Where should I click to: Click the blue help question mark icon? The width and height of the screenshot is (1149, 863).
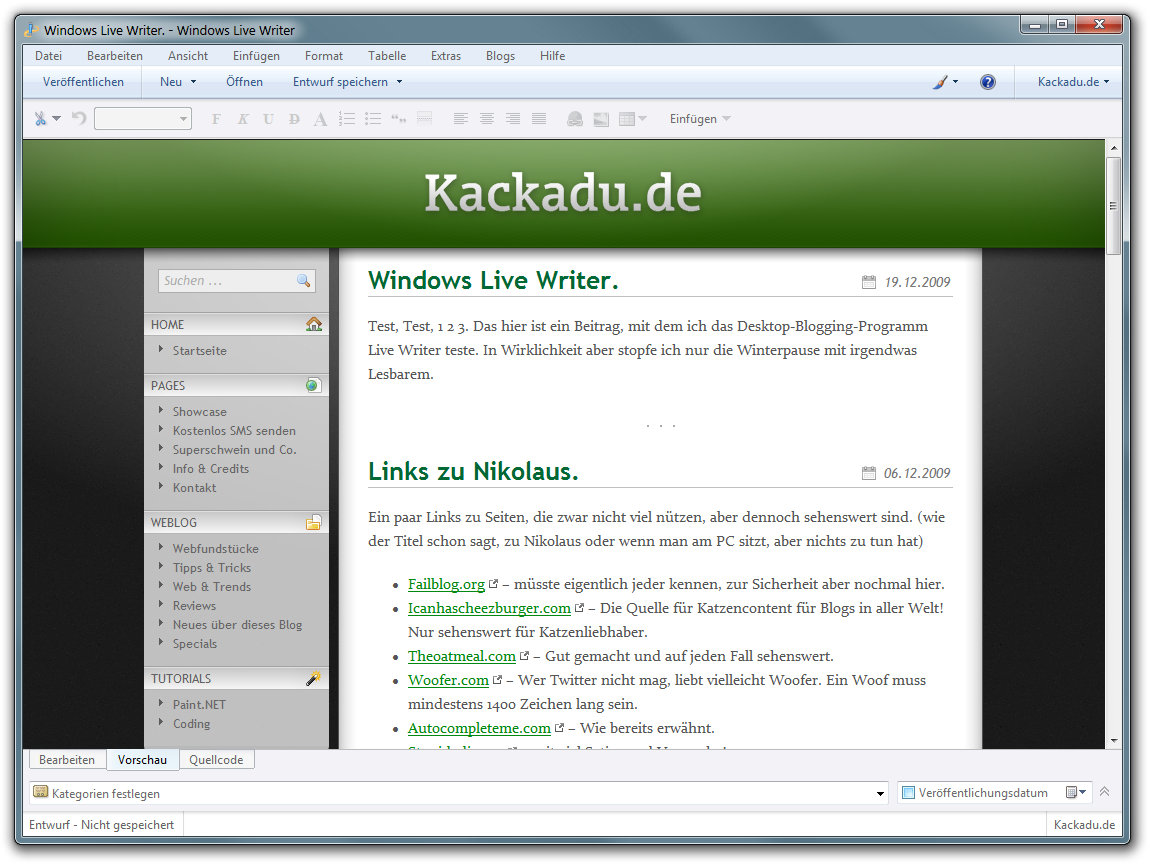[988, 82]
